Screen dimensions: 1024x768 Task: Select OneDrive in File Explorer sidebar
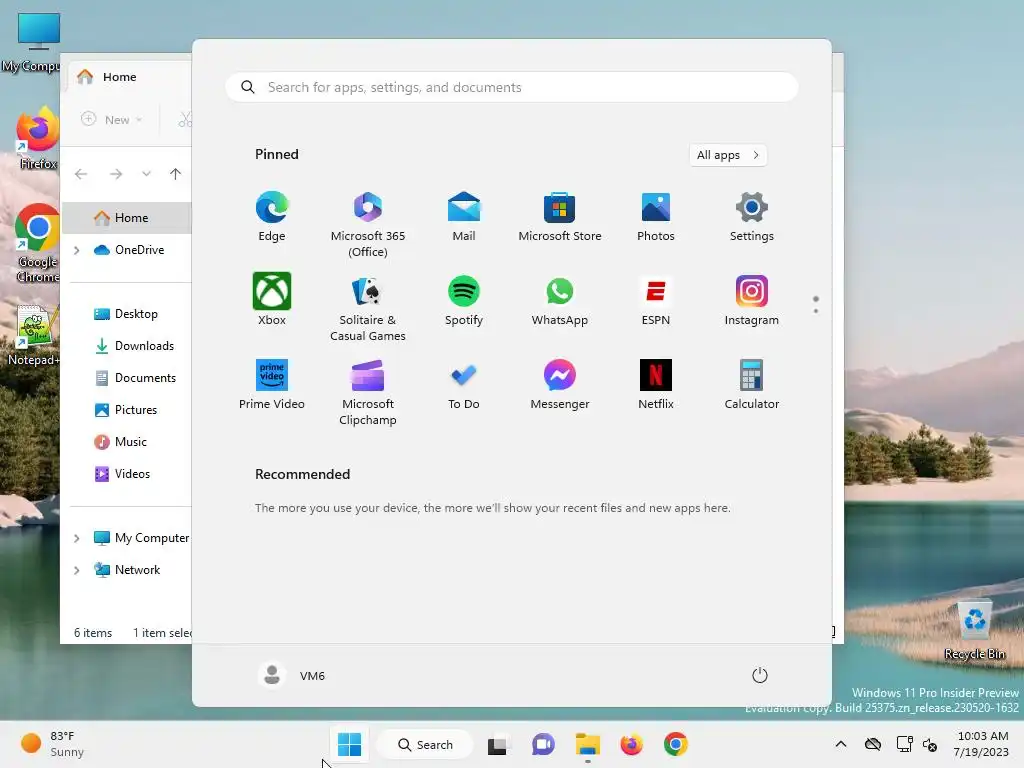coord(129,249)
